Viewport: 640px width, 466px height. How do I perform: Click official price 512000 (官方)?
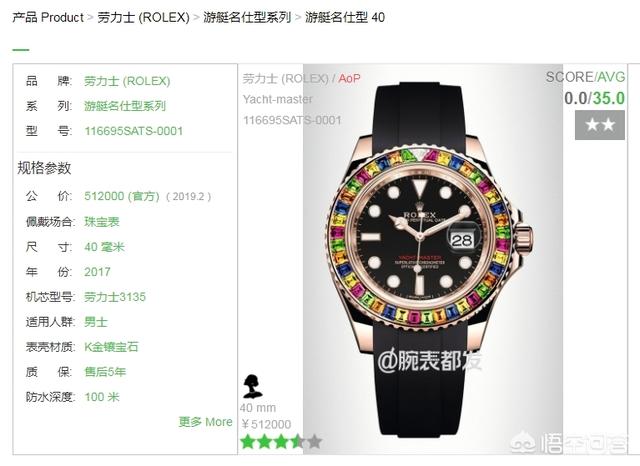tap(122, 196)
